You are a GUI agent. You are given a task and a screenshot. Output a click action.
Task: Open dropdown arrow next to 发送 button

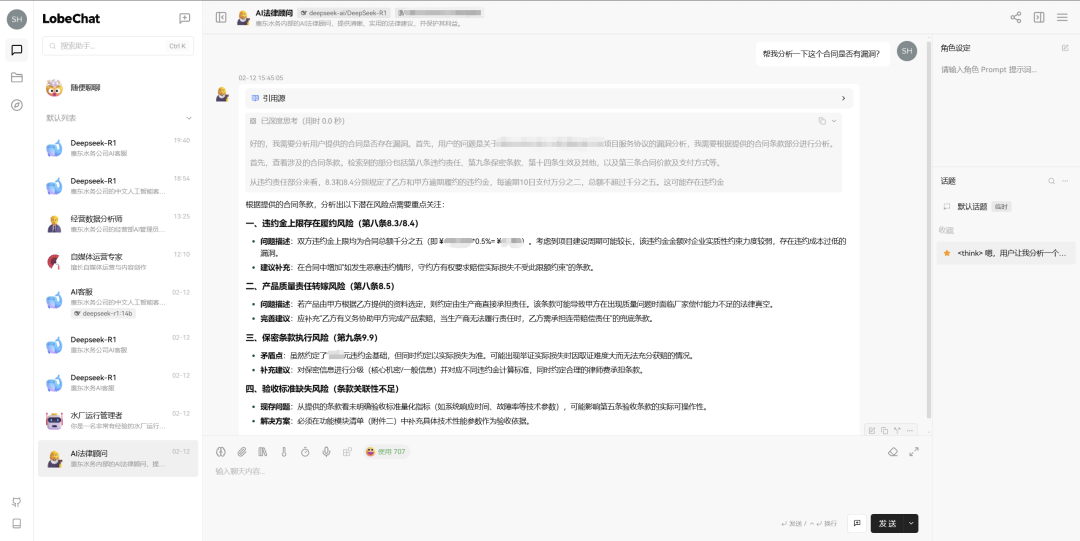tap(911, 523)
